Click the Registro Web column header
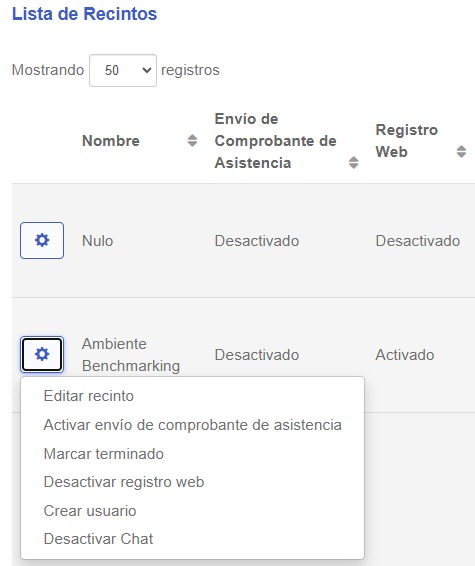 (x=407, y=141)
